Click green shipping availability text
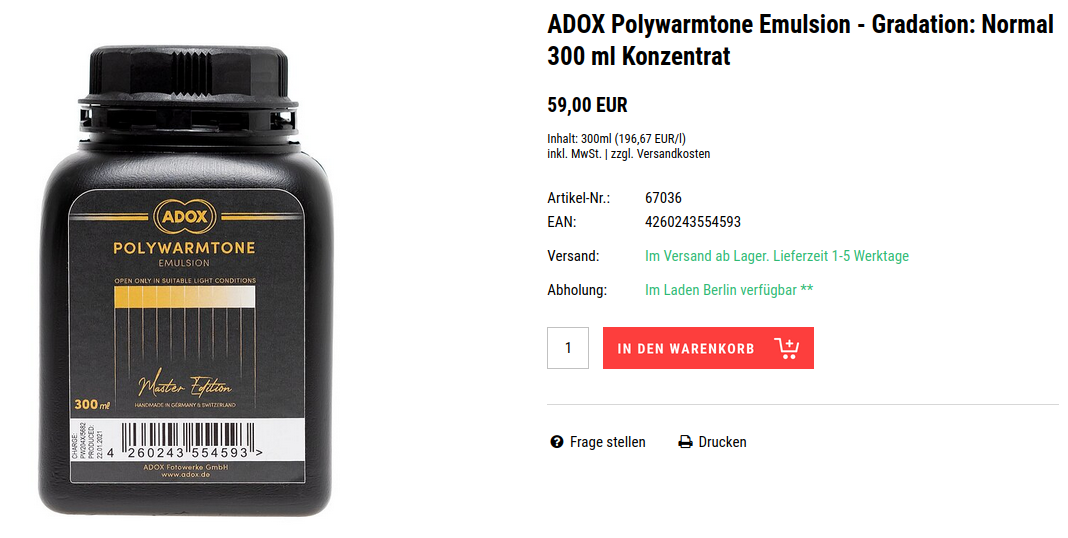 [776, 256]
